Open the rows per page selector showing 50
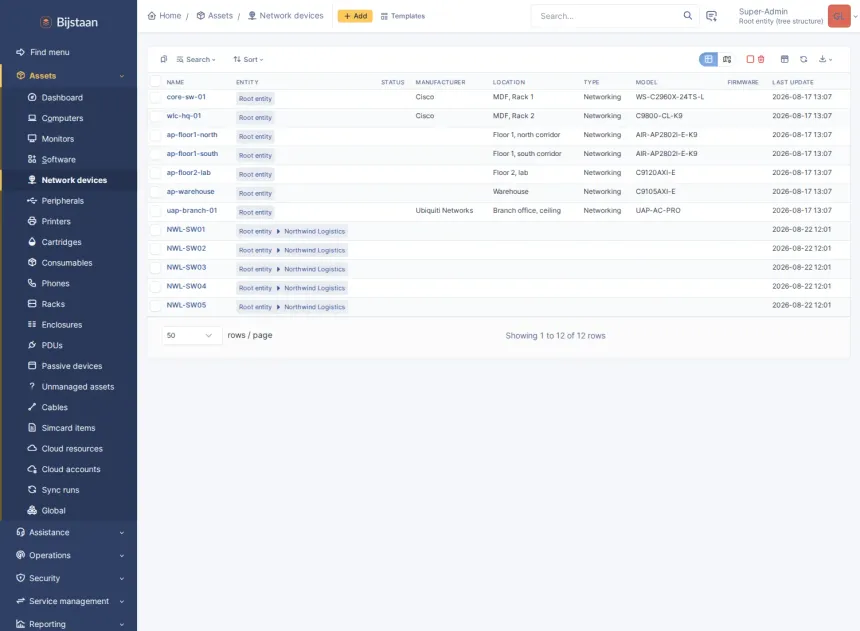The image size is (860, 631). pyautogui.click(x=191, y=335)
